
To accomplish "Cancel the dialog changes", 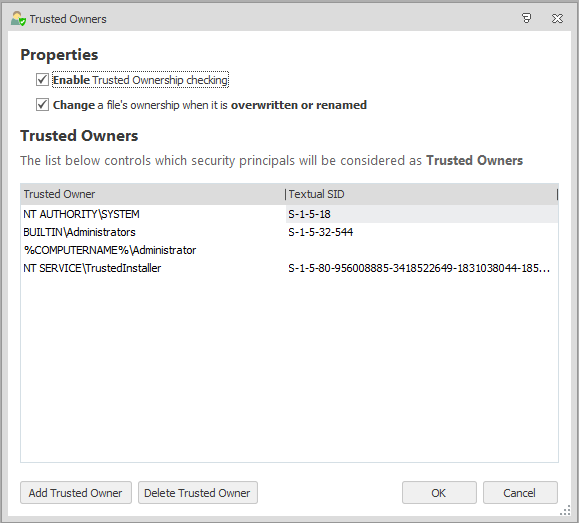I will point(520,492).
